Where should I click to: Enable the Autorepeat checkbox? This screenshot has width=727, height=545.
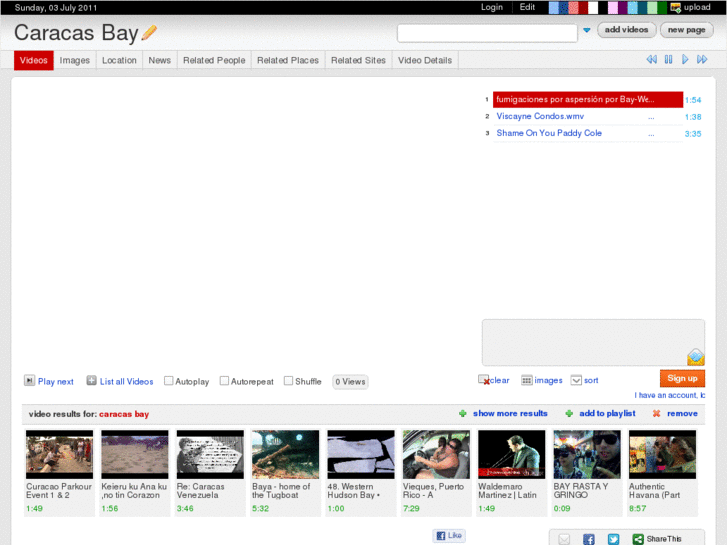click(x=224, y=381)
